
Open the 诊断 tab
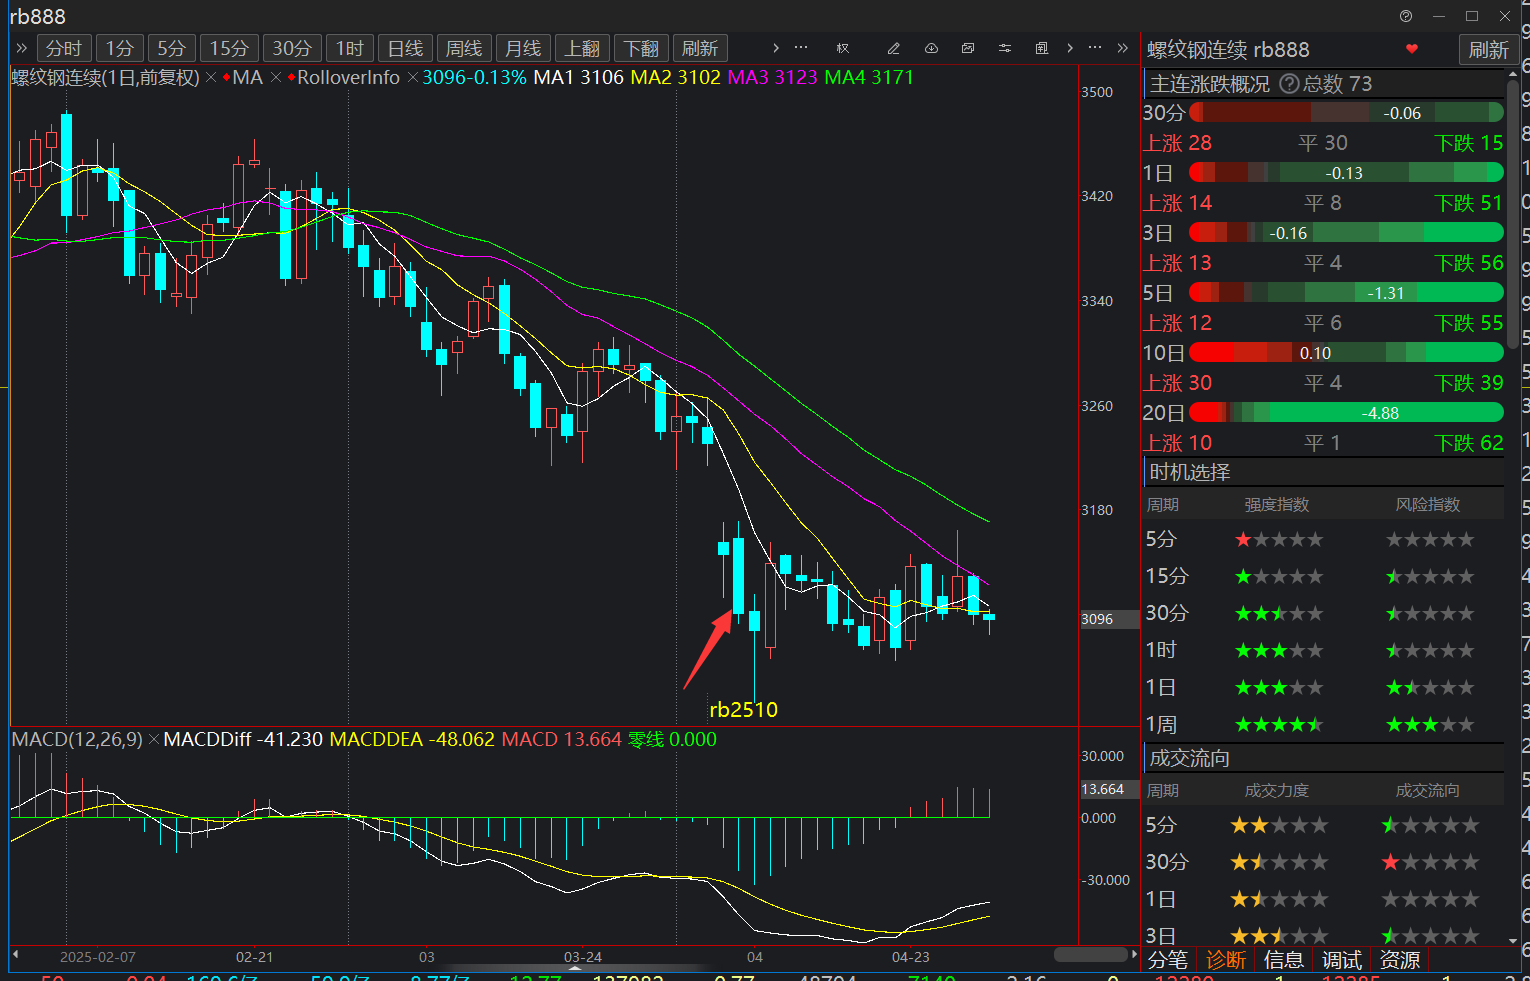[1226, 960]
